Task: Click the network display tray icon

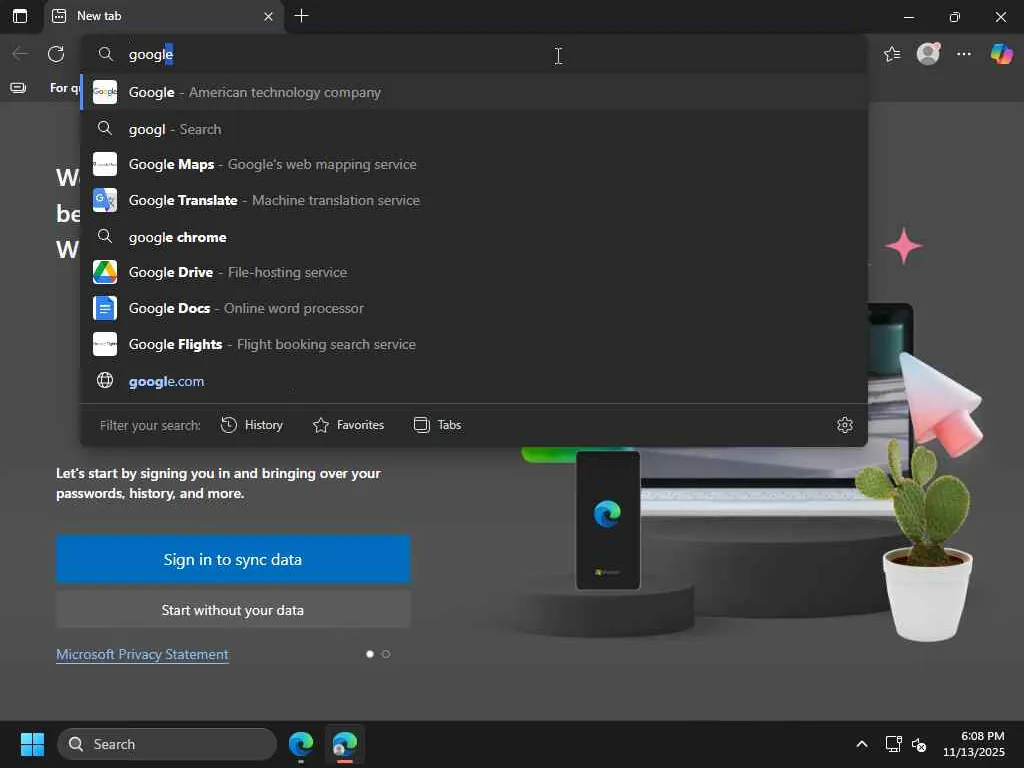Action: [893, 744]
